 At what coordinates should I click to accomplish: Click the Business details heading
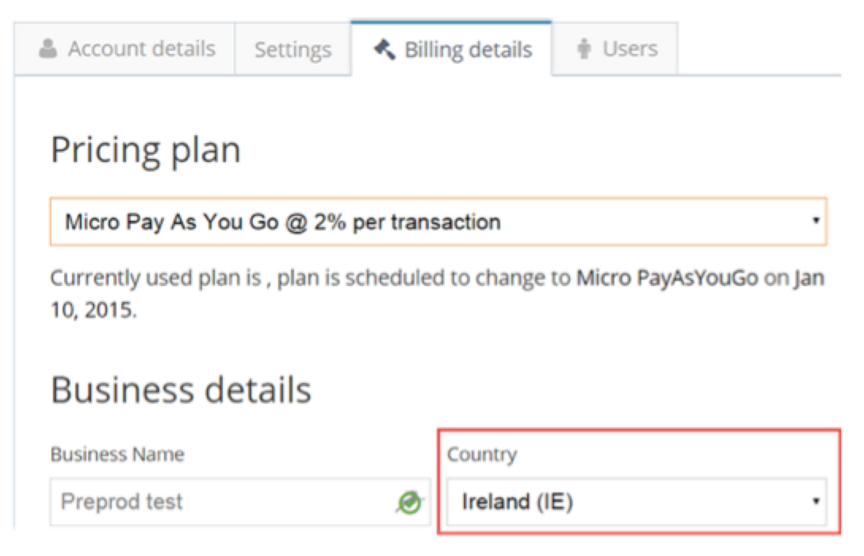point(181,390)
